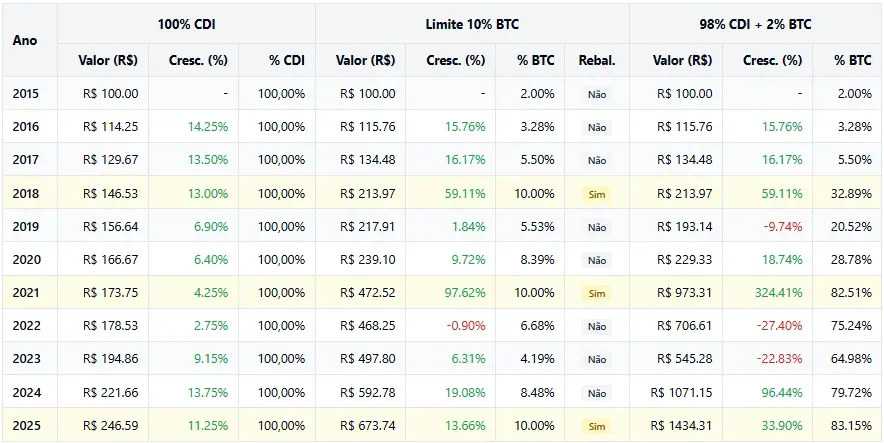Select the value "R$ 129.67"
The image size is (884, 443).
click(110, 160)
